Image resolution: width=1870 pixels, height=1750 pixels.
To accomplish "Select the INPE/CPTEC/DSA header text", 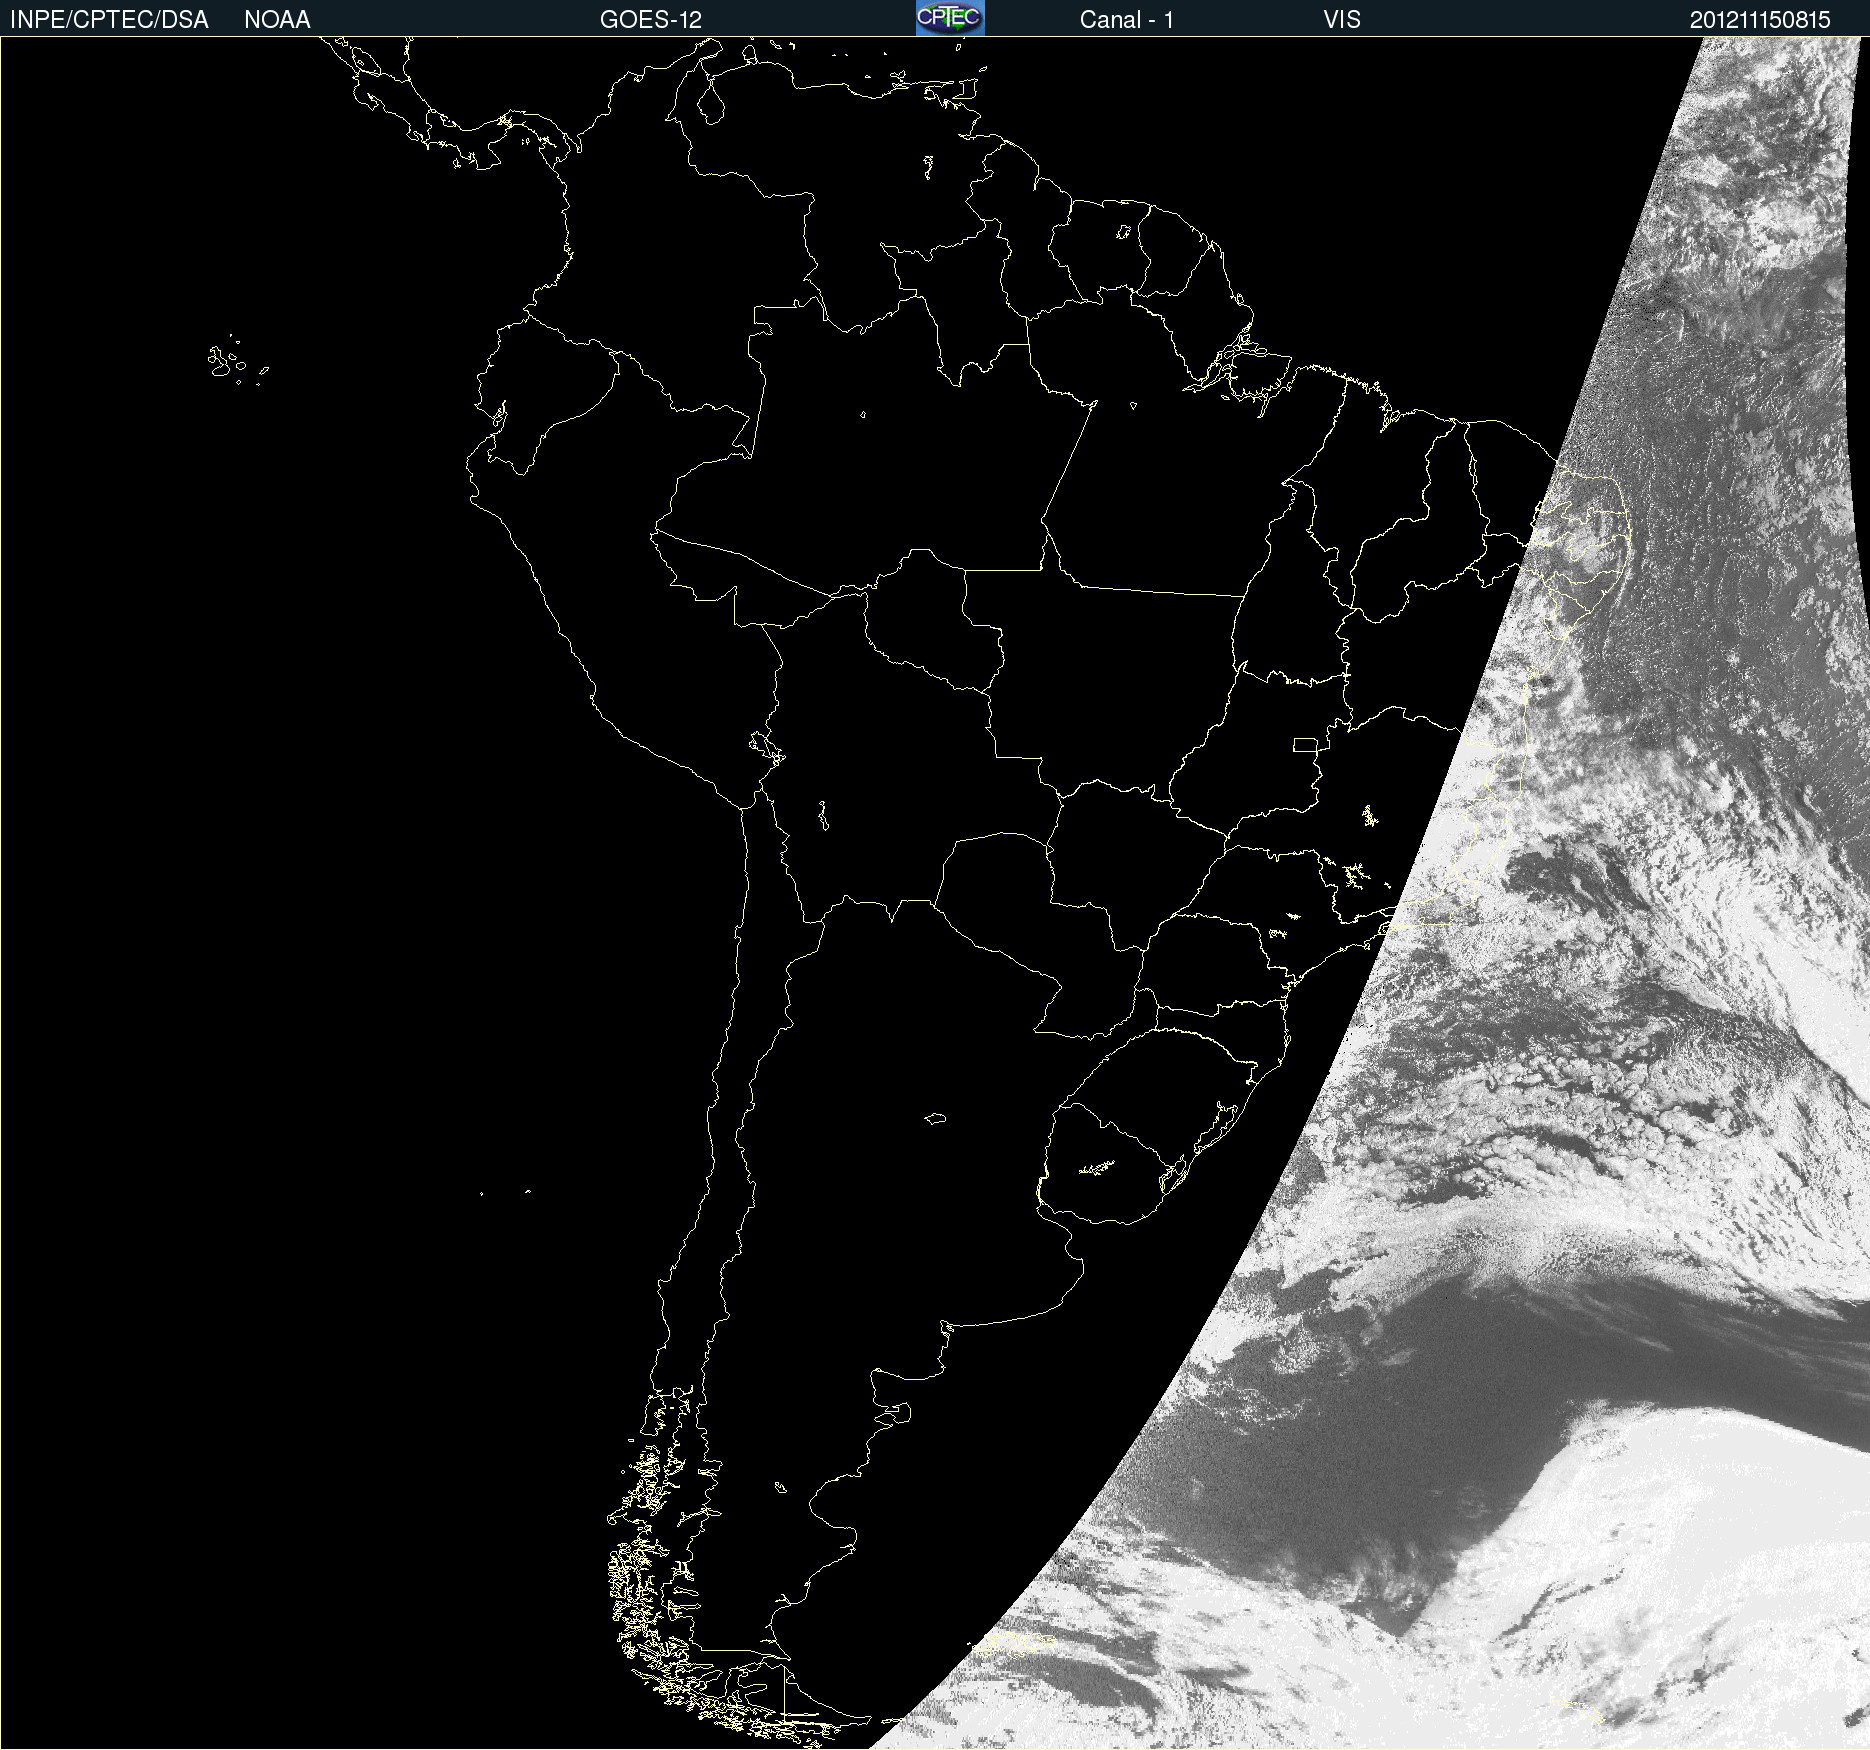I will point(109,20).
